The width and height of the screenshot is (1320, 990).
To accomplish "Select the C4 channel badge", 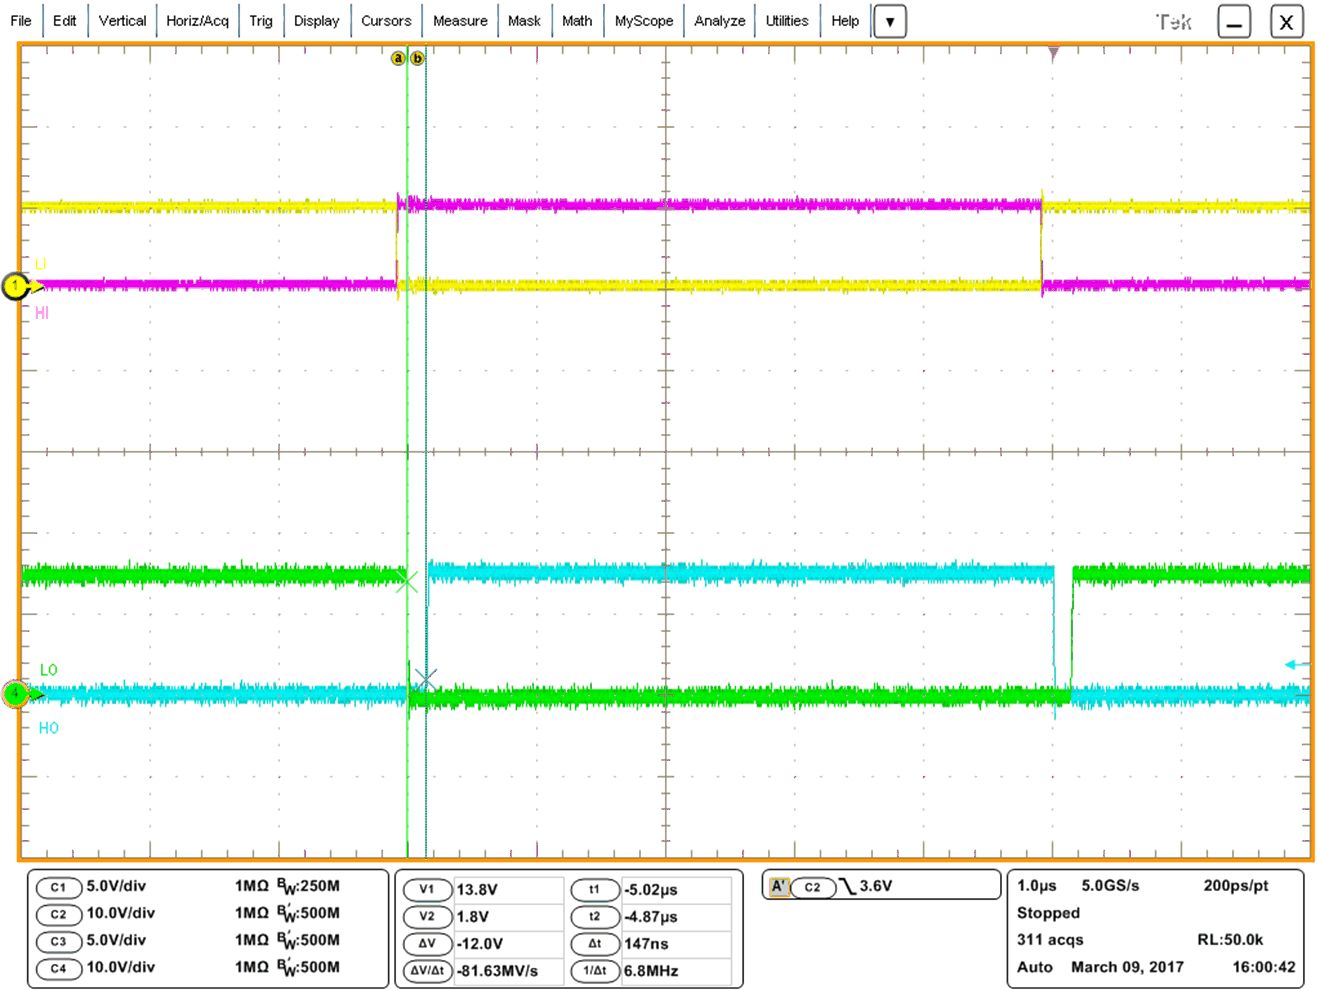I will [x=60, y=968].
